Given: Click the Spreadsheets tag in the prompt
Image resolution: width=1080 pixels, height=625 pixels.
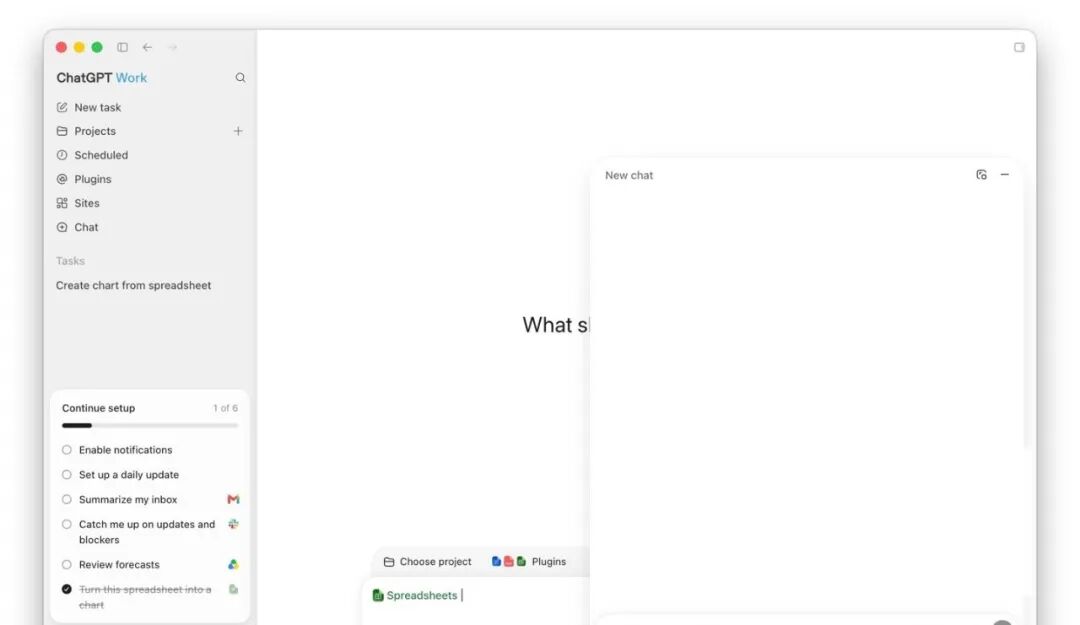Looking at the screenshot, I should [x=415, y=595].
